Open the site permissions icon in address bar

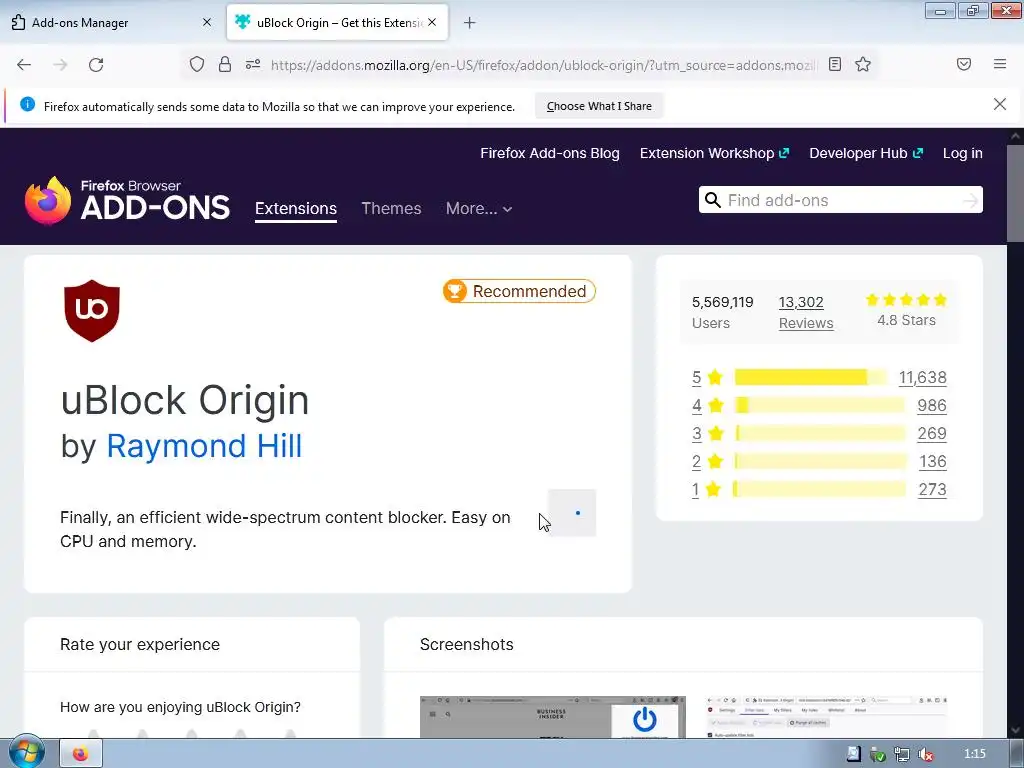(x=253, y=65)
